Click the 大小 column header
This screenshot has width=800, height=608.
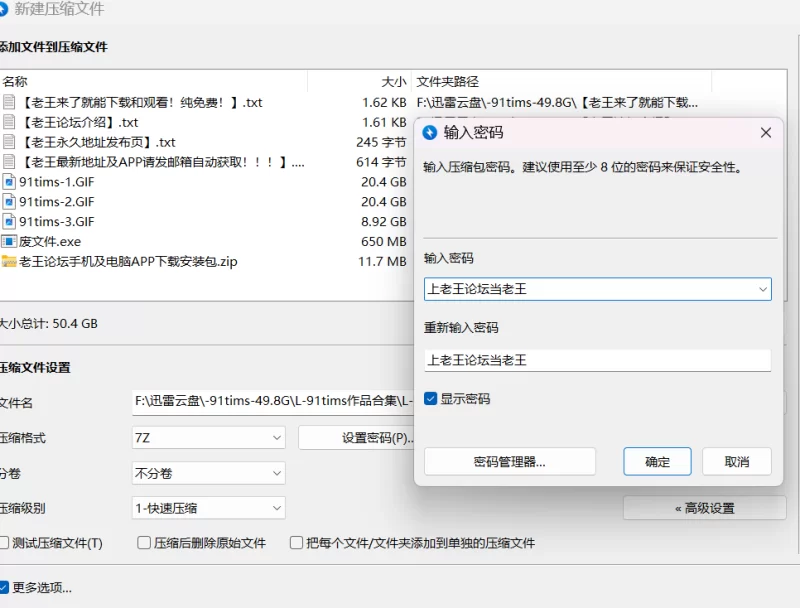pyautogui.click(x=394, y=82)
